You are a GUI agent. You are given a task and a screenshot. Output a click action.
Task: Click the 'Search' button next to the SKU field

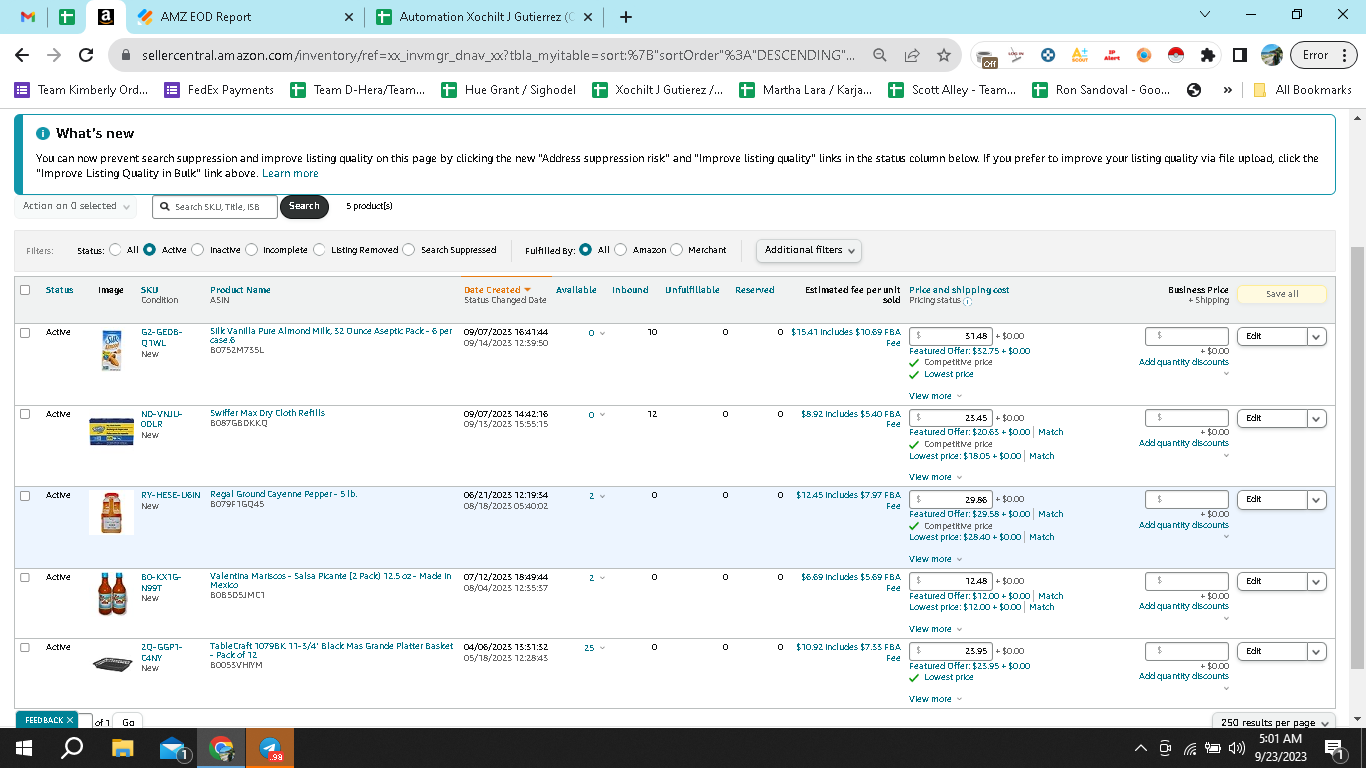pos(304,206)
